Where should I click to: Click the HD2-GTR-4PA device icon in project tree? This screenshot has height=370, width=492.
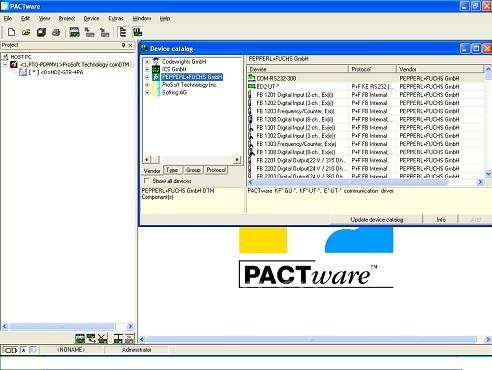23,72
